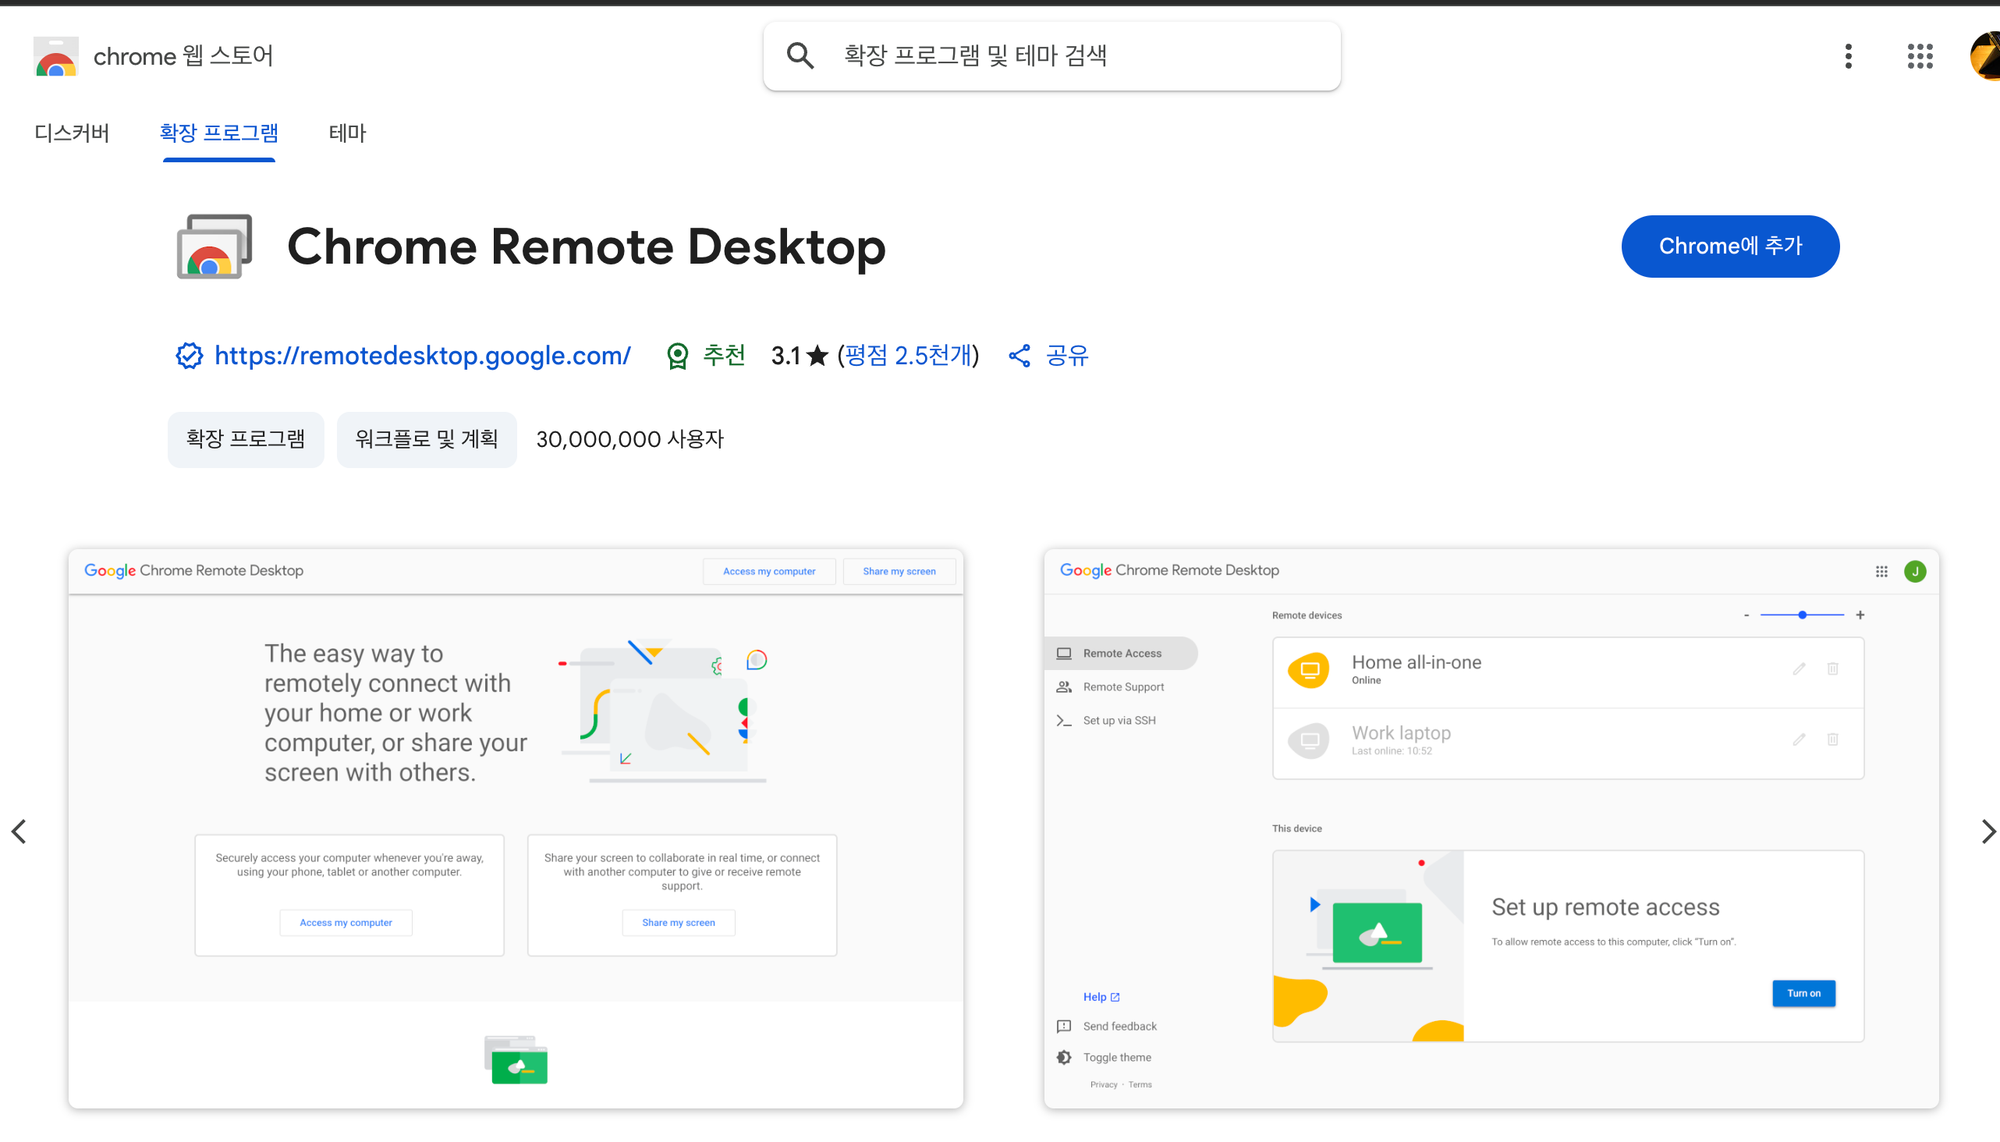Click the Home all-in-one device icon

click(1309, 670)
